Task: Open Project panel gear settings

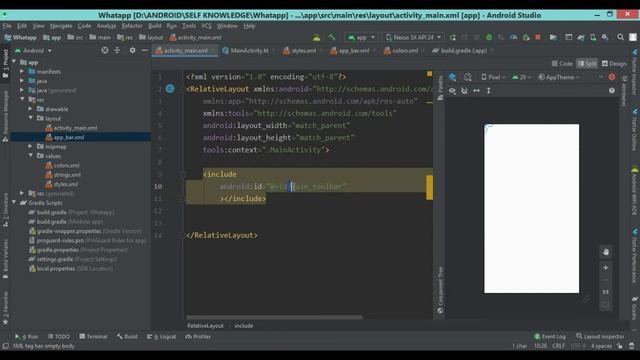Action: tap(132, 50)
